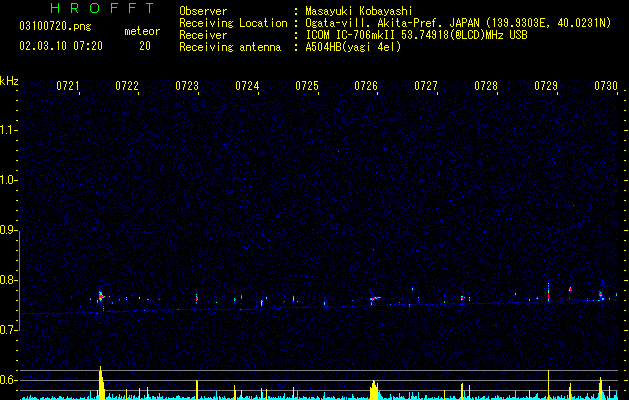
Task: Click the 1.1 kHz axis label
Action: tap(8, 130)
